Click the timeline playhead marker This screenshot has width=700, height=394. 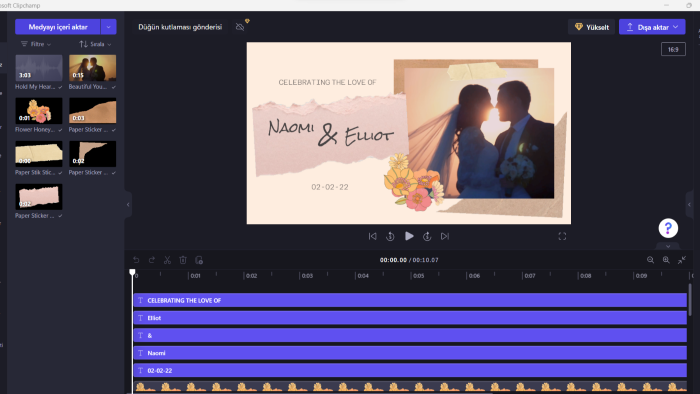(132, 272)
